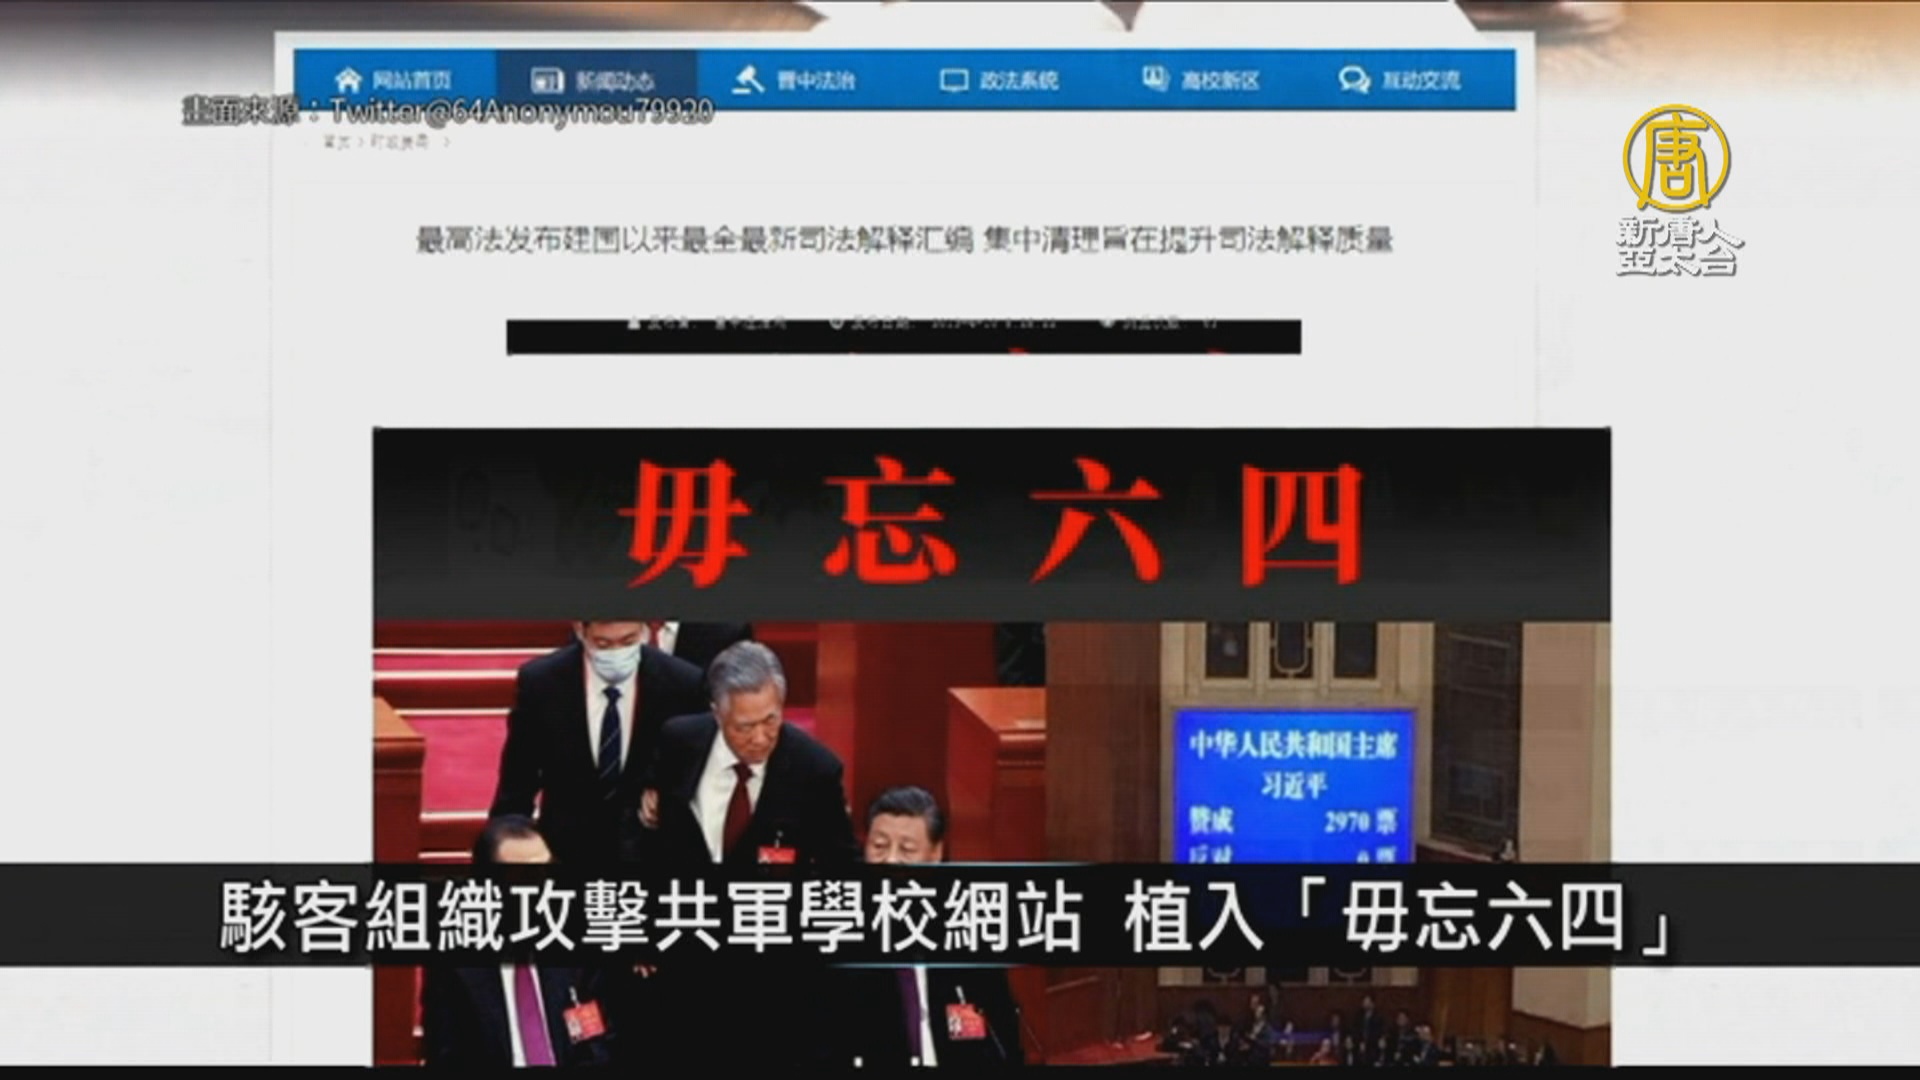Click the home breadcrumb link under navbar
The image size is (1920, 1080).
pos(336,142)
